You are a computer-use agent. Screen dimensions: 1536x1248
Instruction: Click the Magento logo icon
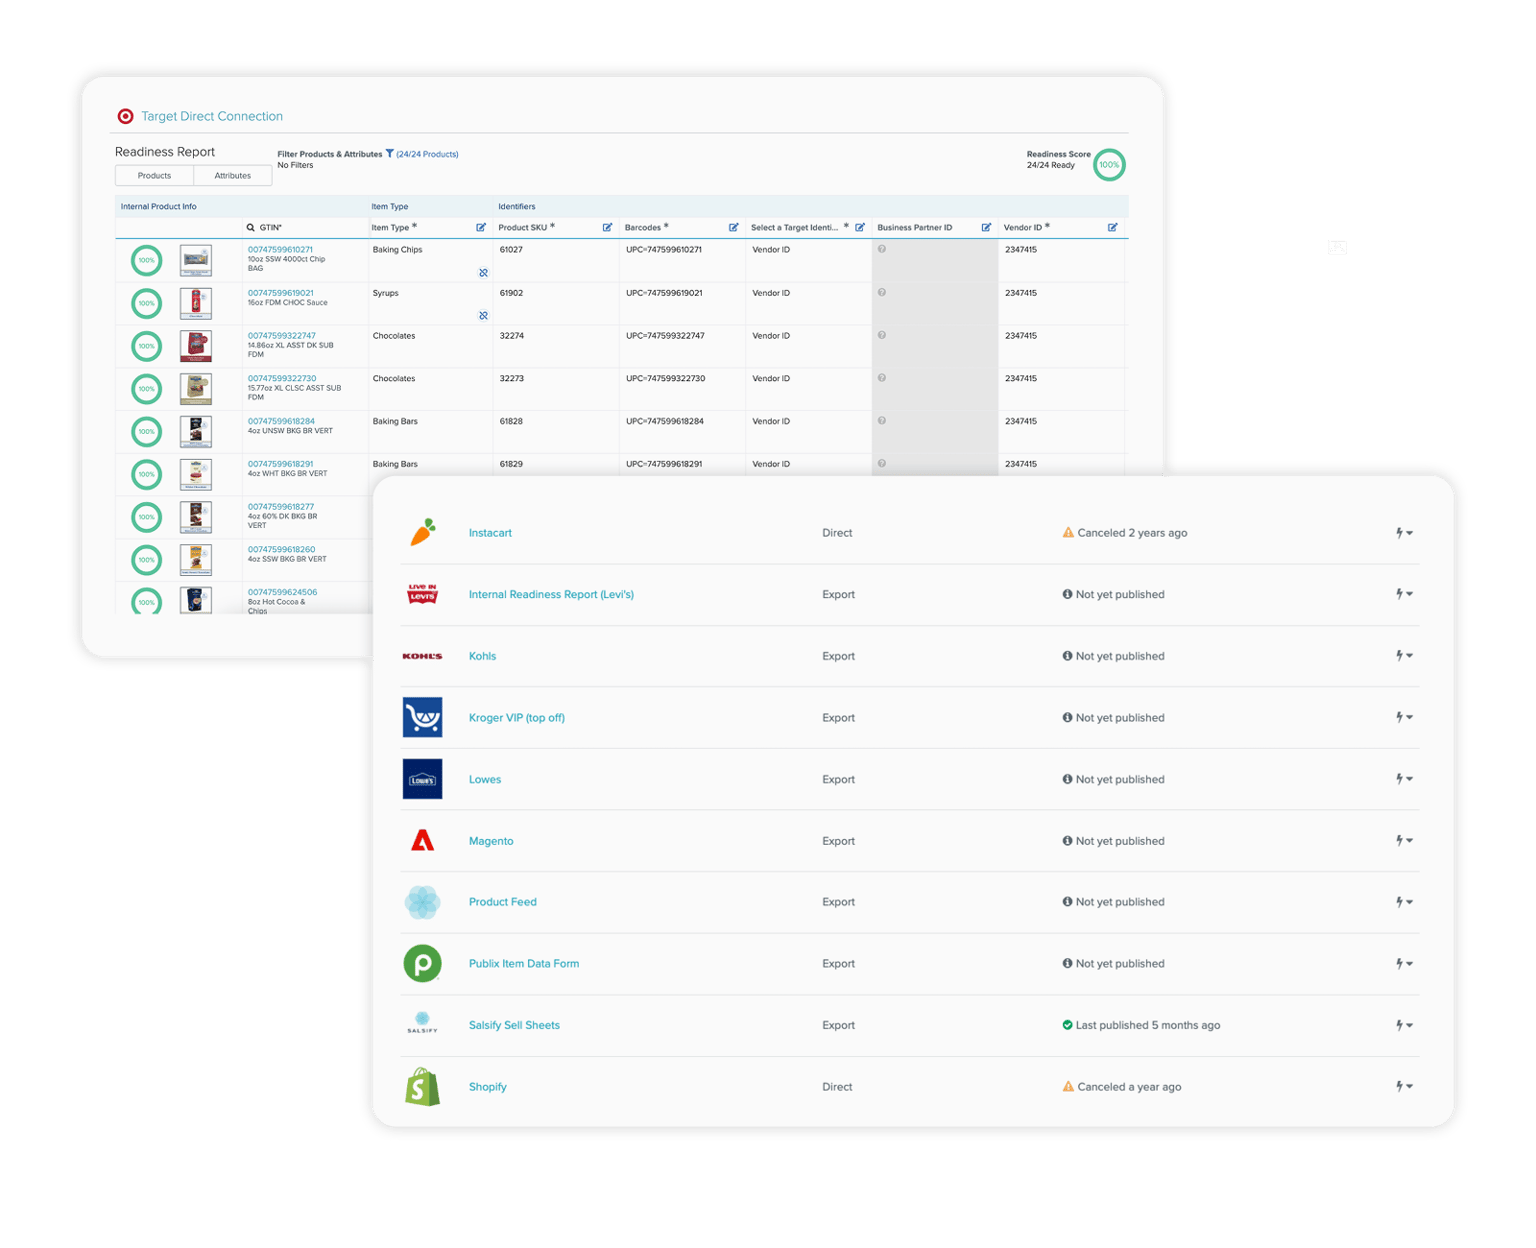tap(422, 840)
